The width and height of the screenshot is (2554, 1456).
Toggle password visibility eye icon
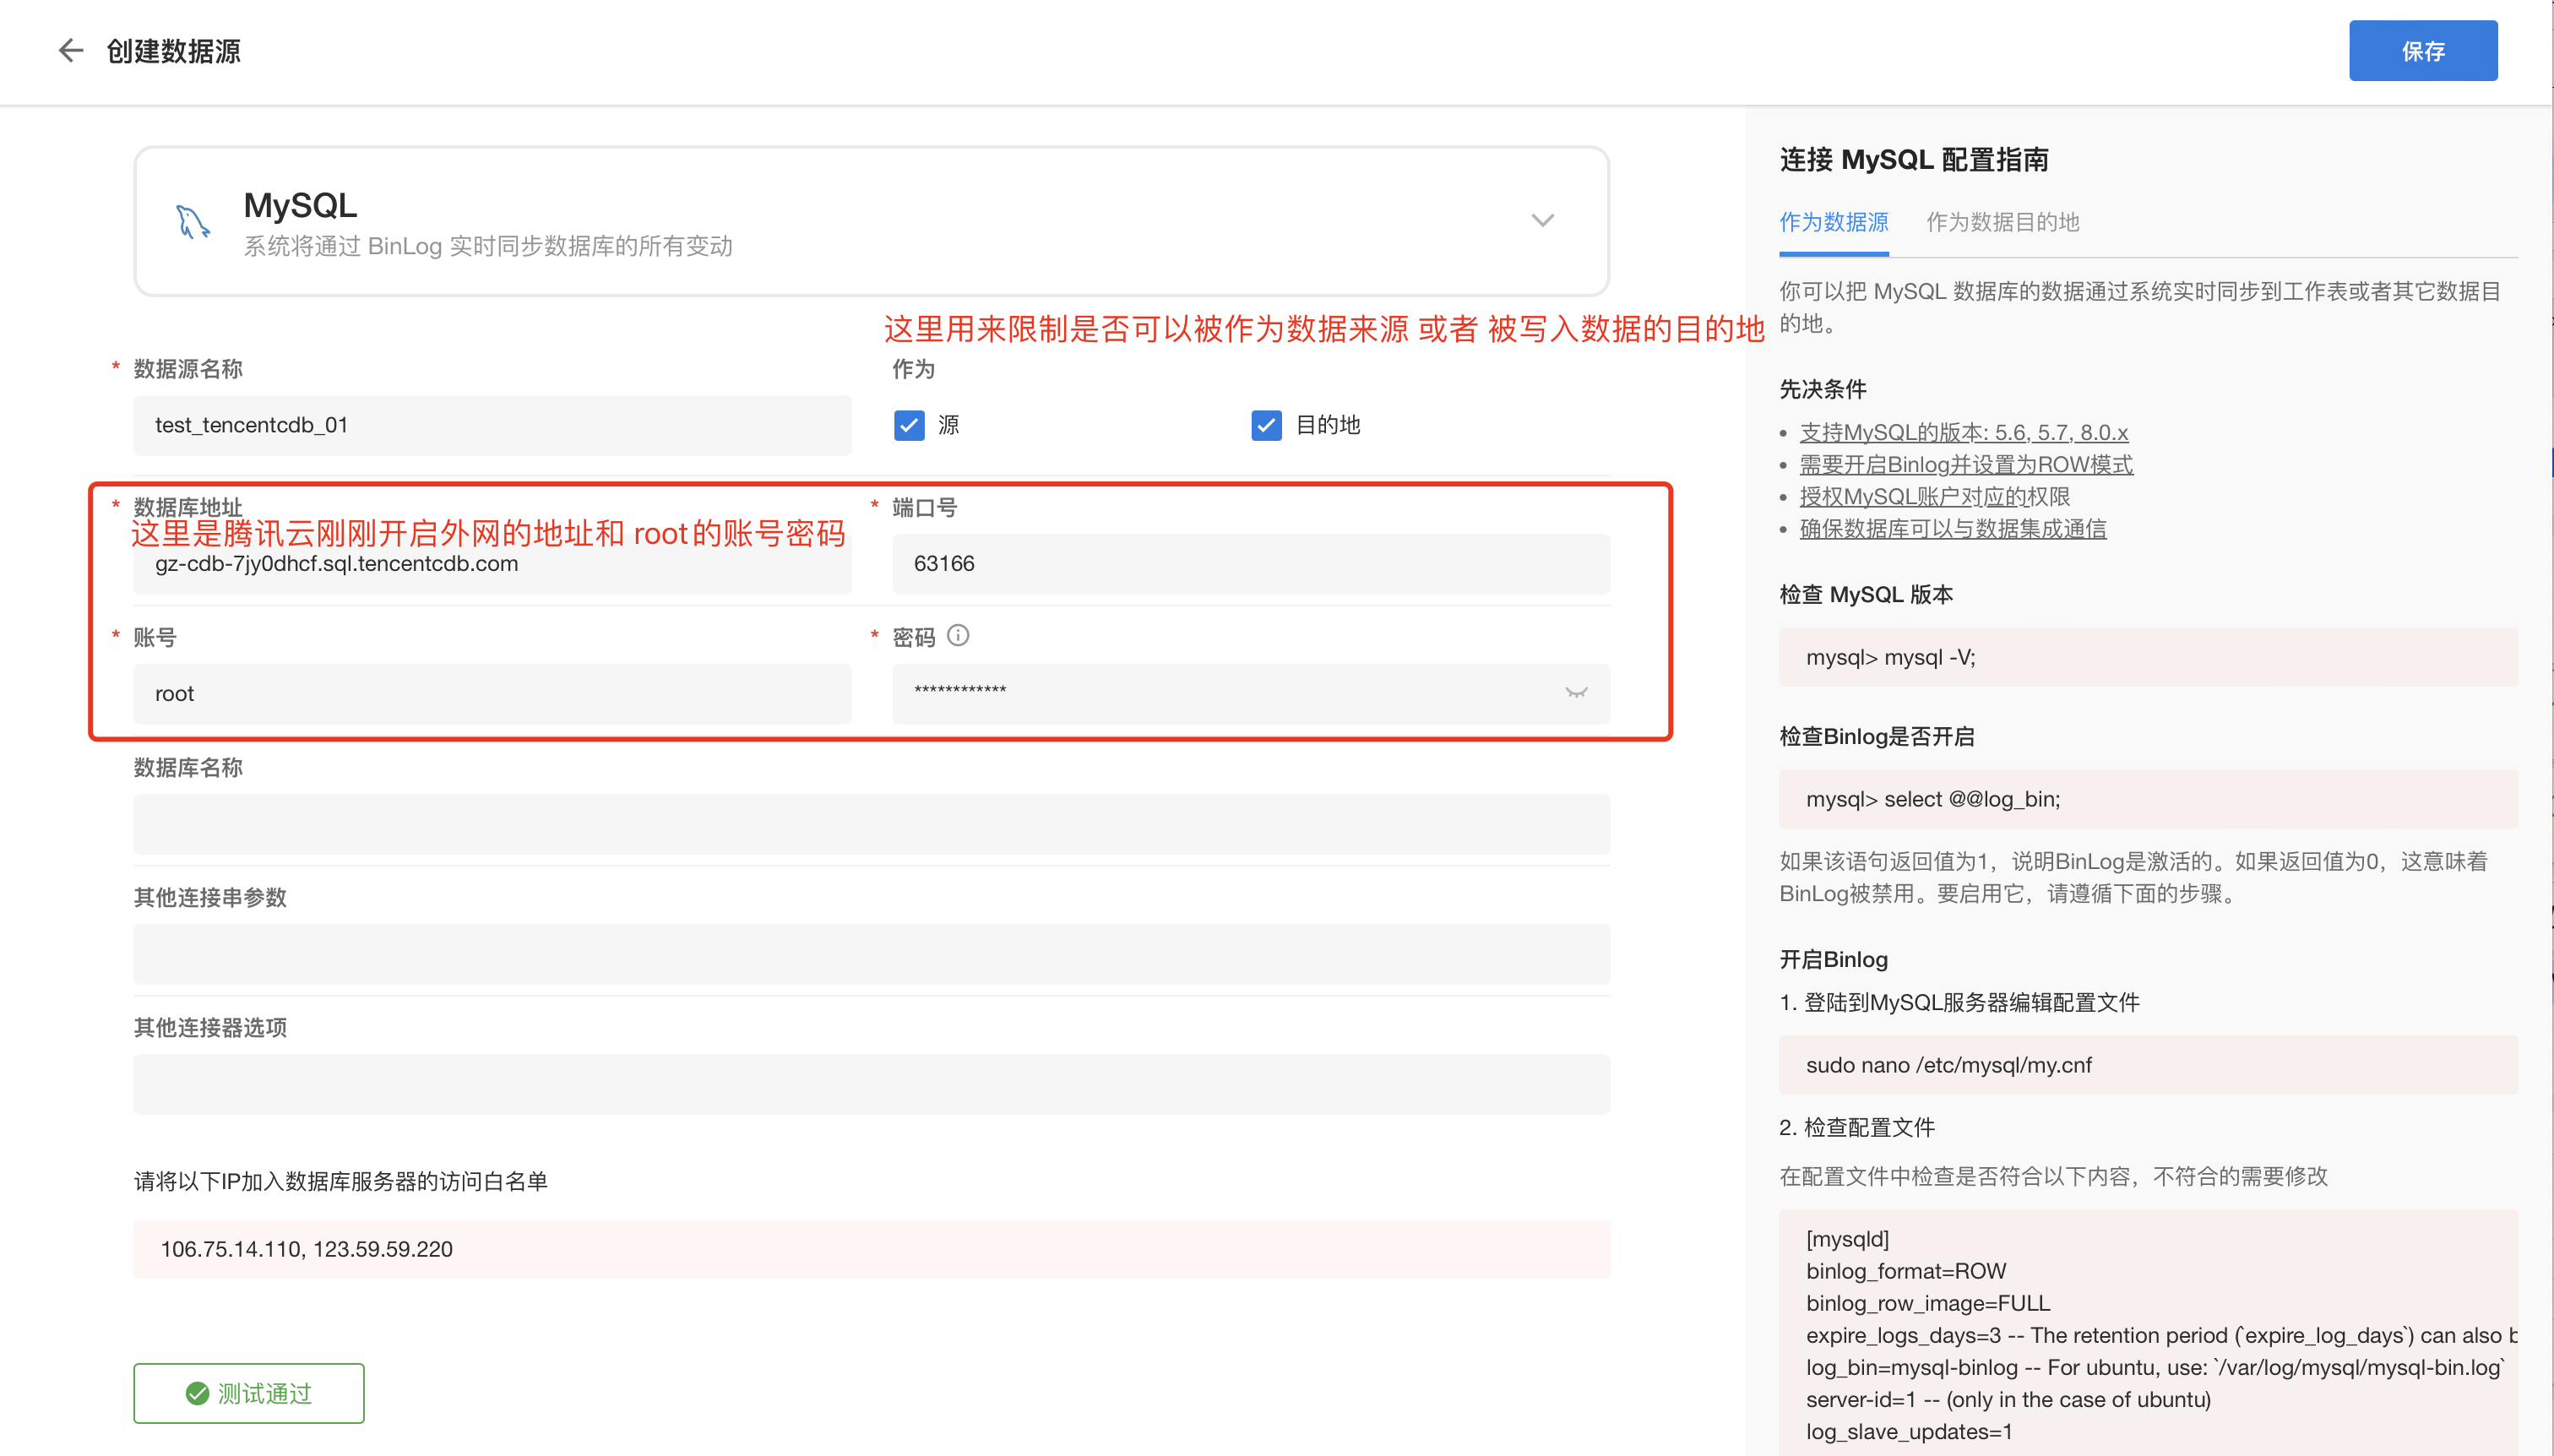click(x=1576, y=693)
